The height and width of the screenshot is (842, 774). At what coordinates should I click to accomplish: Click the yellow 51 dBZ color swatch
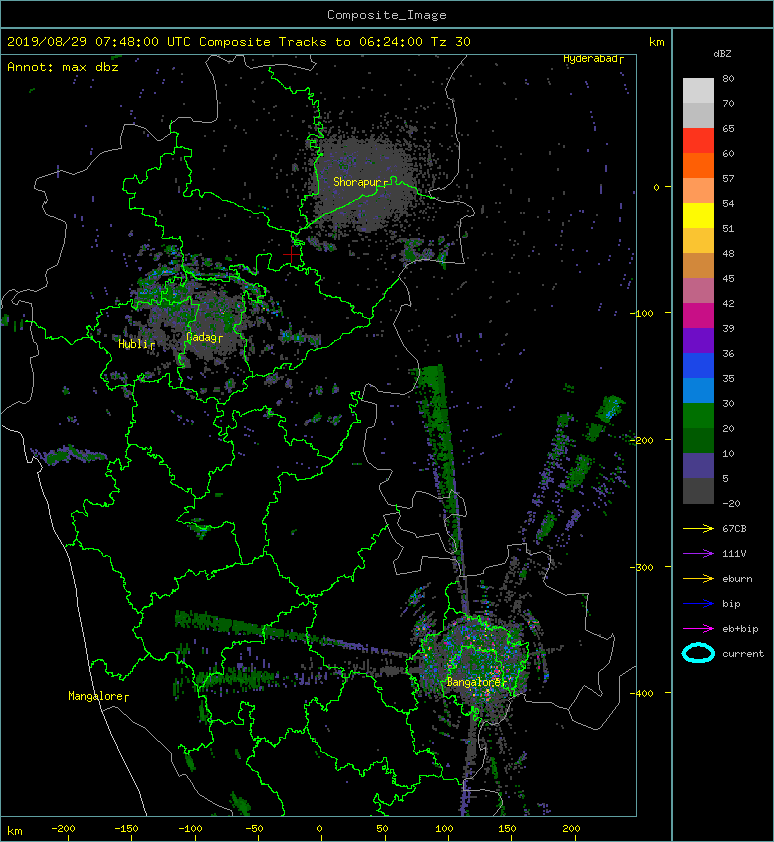[698, 216]
